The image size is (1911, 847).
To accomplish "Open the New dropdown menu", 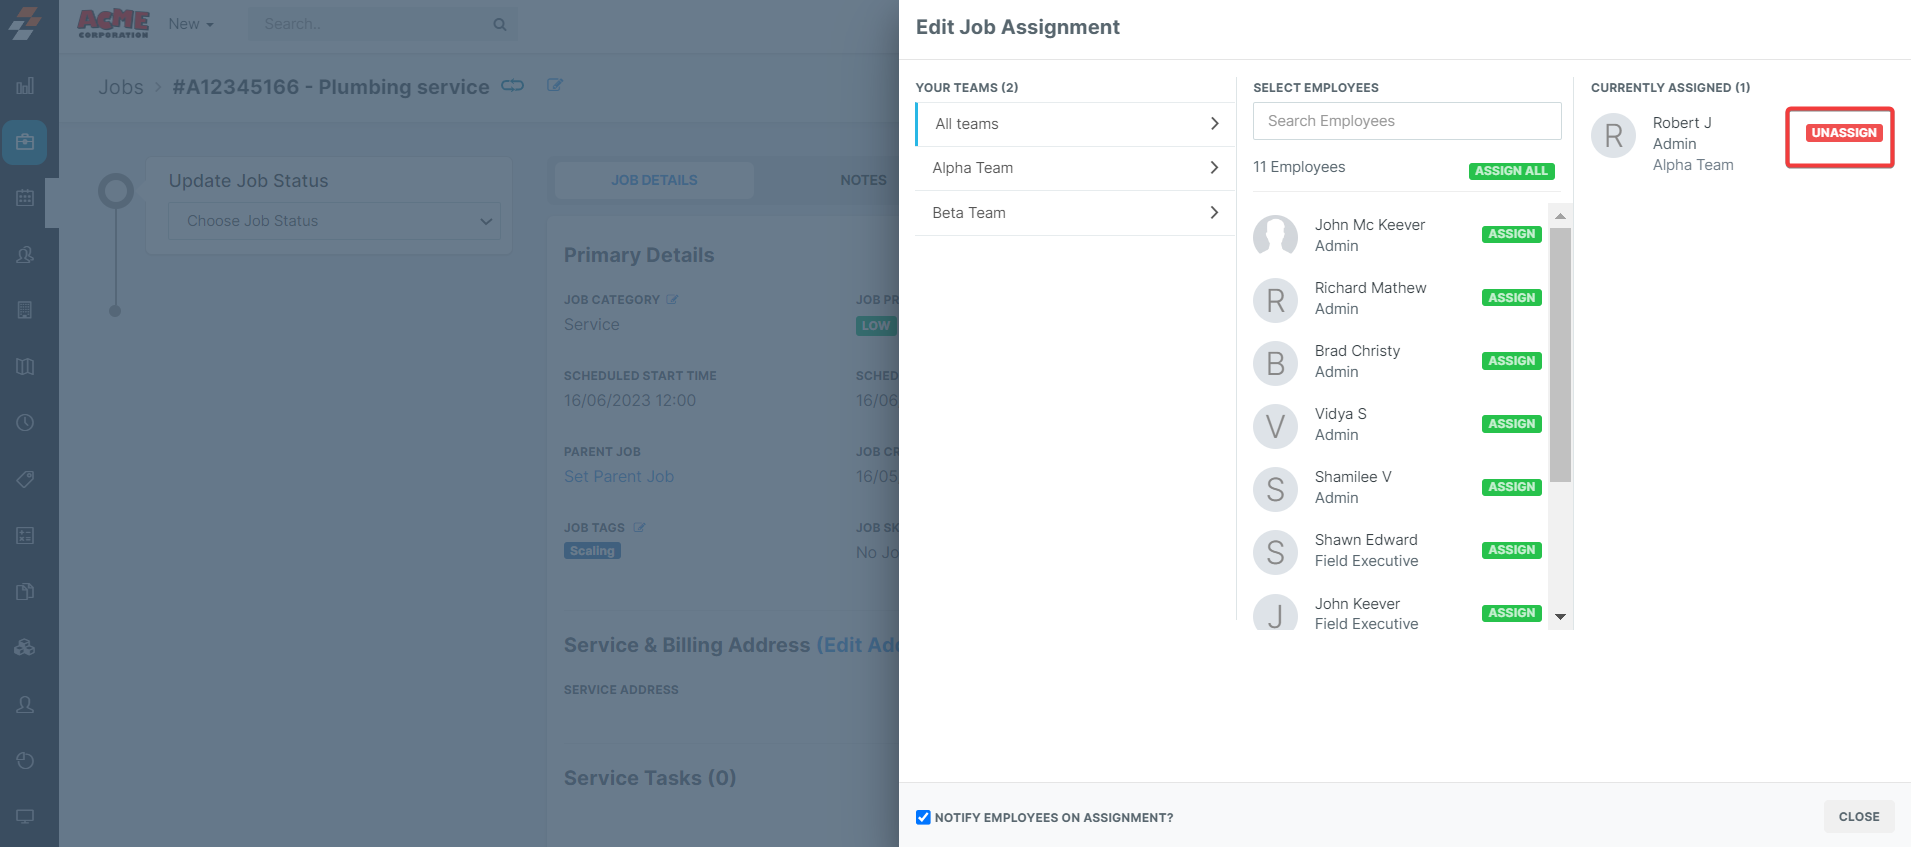I will click(190, 24).
